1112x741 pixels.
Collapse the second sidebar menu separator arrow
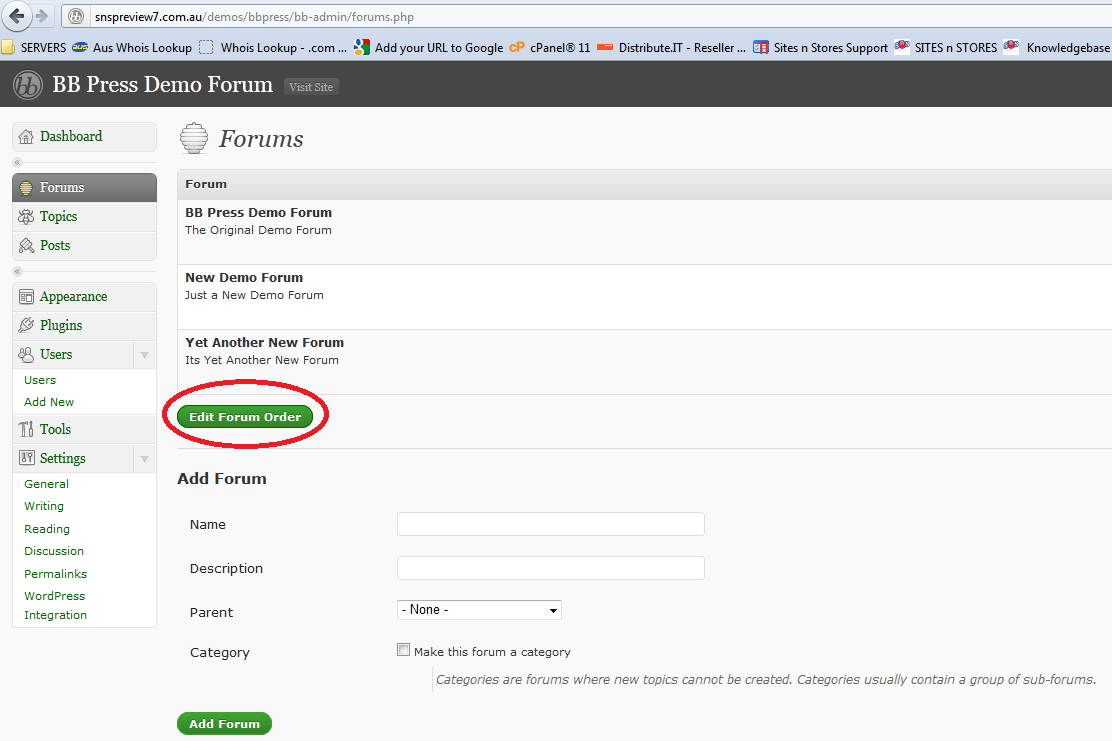(x=18, y=272)
